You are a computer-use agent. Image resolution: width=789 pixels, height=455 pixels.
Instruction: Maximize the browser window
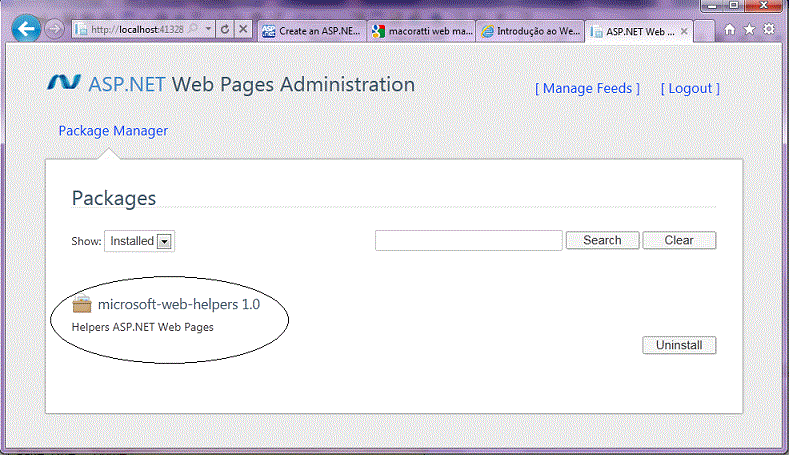click(734, 6)
